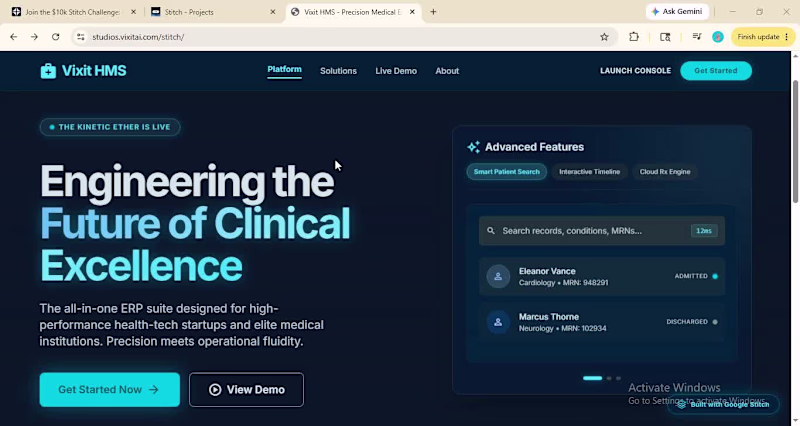Image resolution: width=800 pixels, height=426 pixels.
Task: Open Chrome profile avatar
Action: point(718,37)
